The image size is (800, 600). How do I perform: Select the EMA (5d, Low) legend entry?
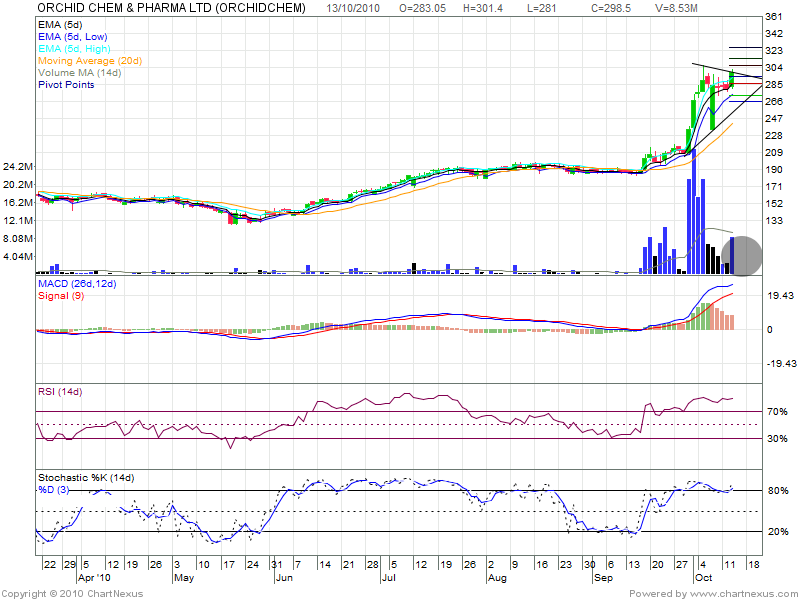pos(74,36)
